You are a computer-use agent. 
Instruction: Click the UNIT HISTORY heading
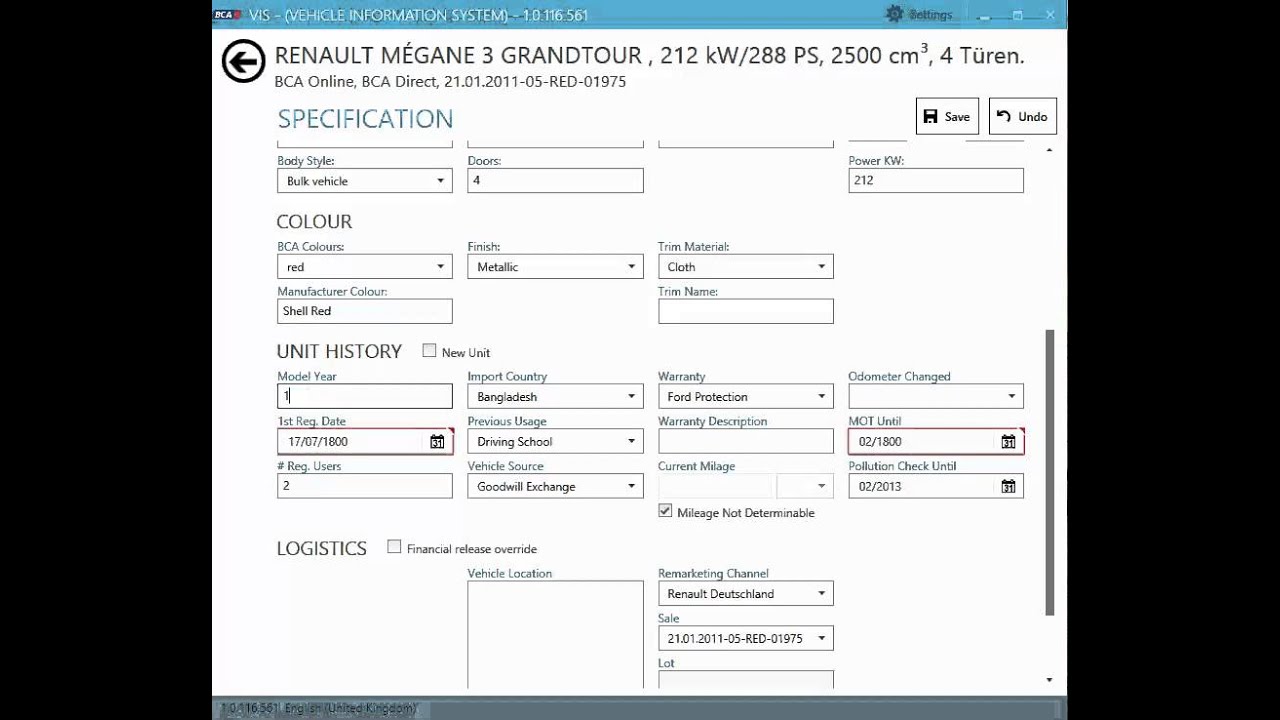point(339,351)
